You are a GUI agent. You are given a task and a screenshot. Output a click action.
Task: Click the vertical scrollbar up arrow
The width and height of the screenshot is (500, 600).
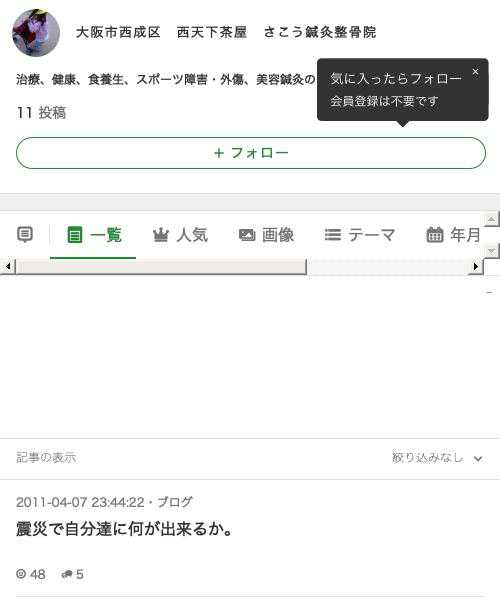[492, 219]
